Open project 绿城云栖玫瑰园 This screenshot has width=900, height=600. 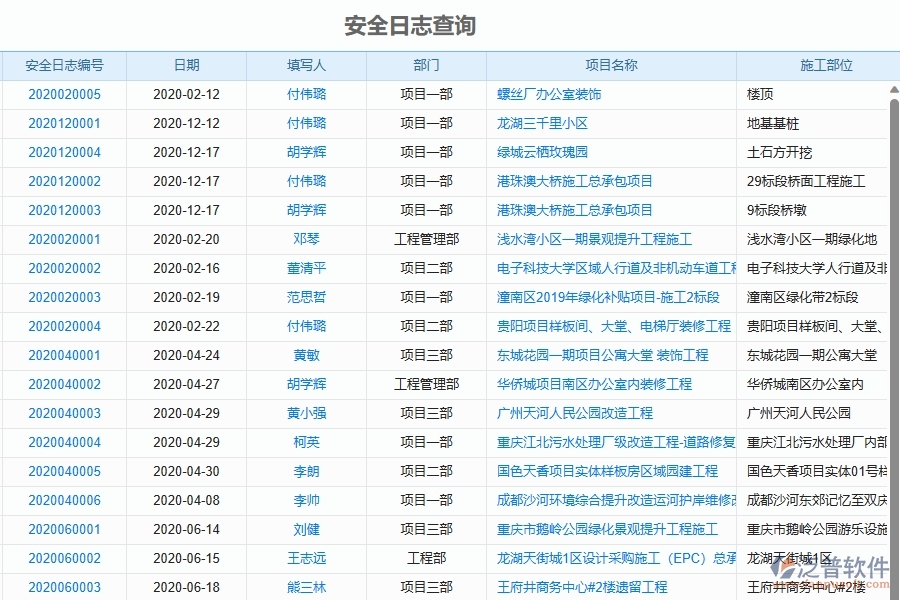click(540, 152)
